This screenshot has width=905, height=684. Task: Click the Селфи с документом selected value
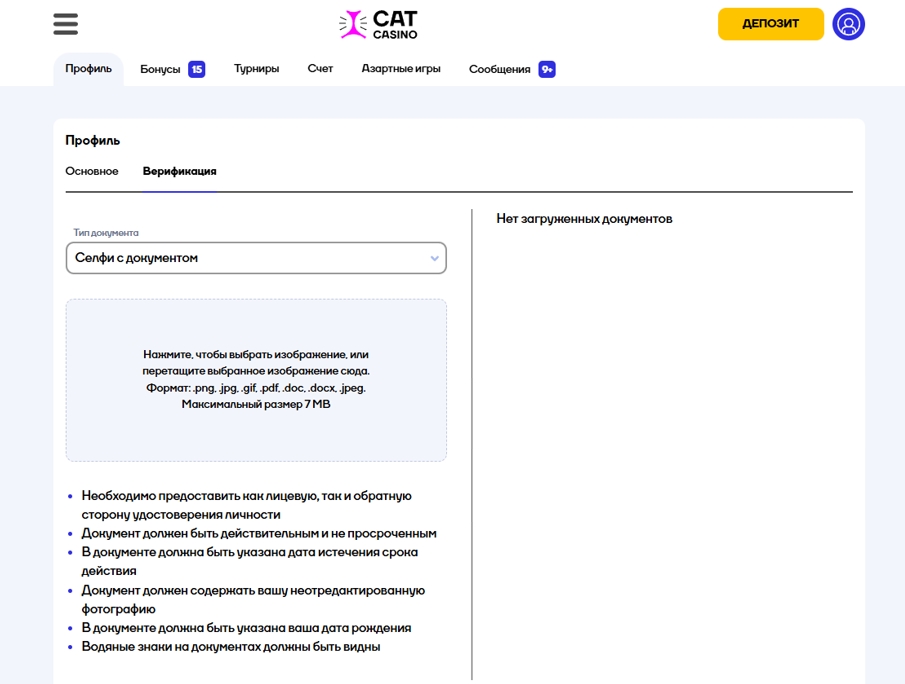[x=136, y=258]
